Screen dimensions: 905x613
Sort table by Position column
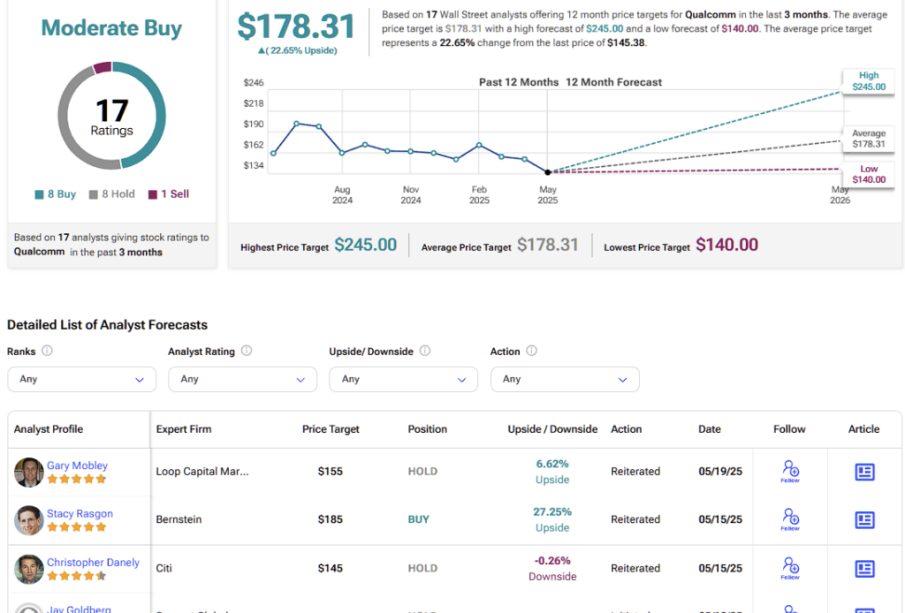click(x=427, y=429)
